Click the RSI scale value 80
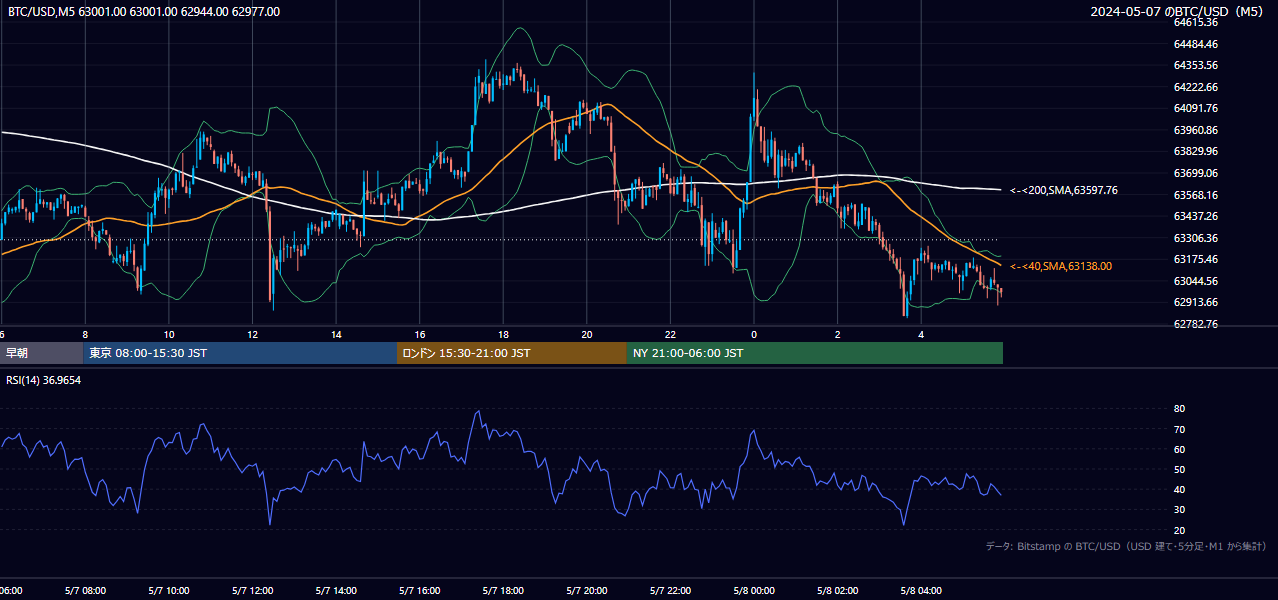This screenshot has height=600, width=1278. coord(1179,409)
